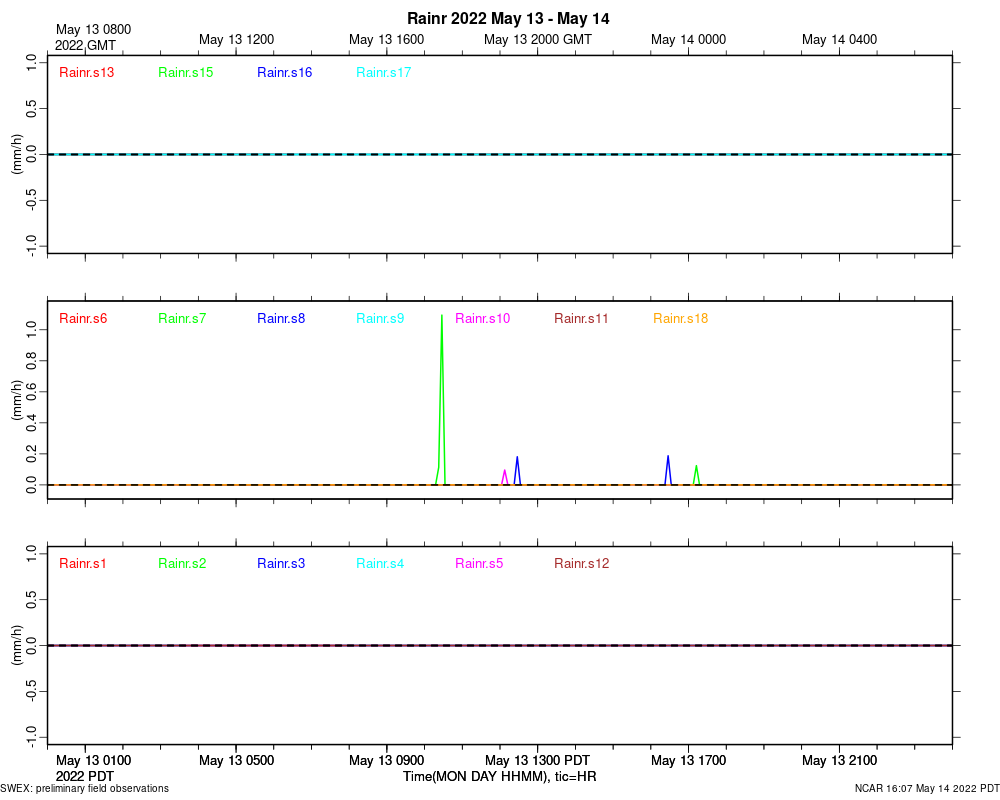Click the May 13 1700 bottom axis label
Image resolution: width=1000 pixels, height=800 pixels.
click(688, 760)
